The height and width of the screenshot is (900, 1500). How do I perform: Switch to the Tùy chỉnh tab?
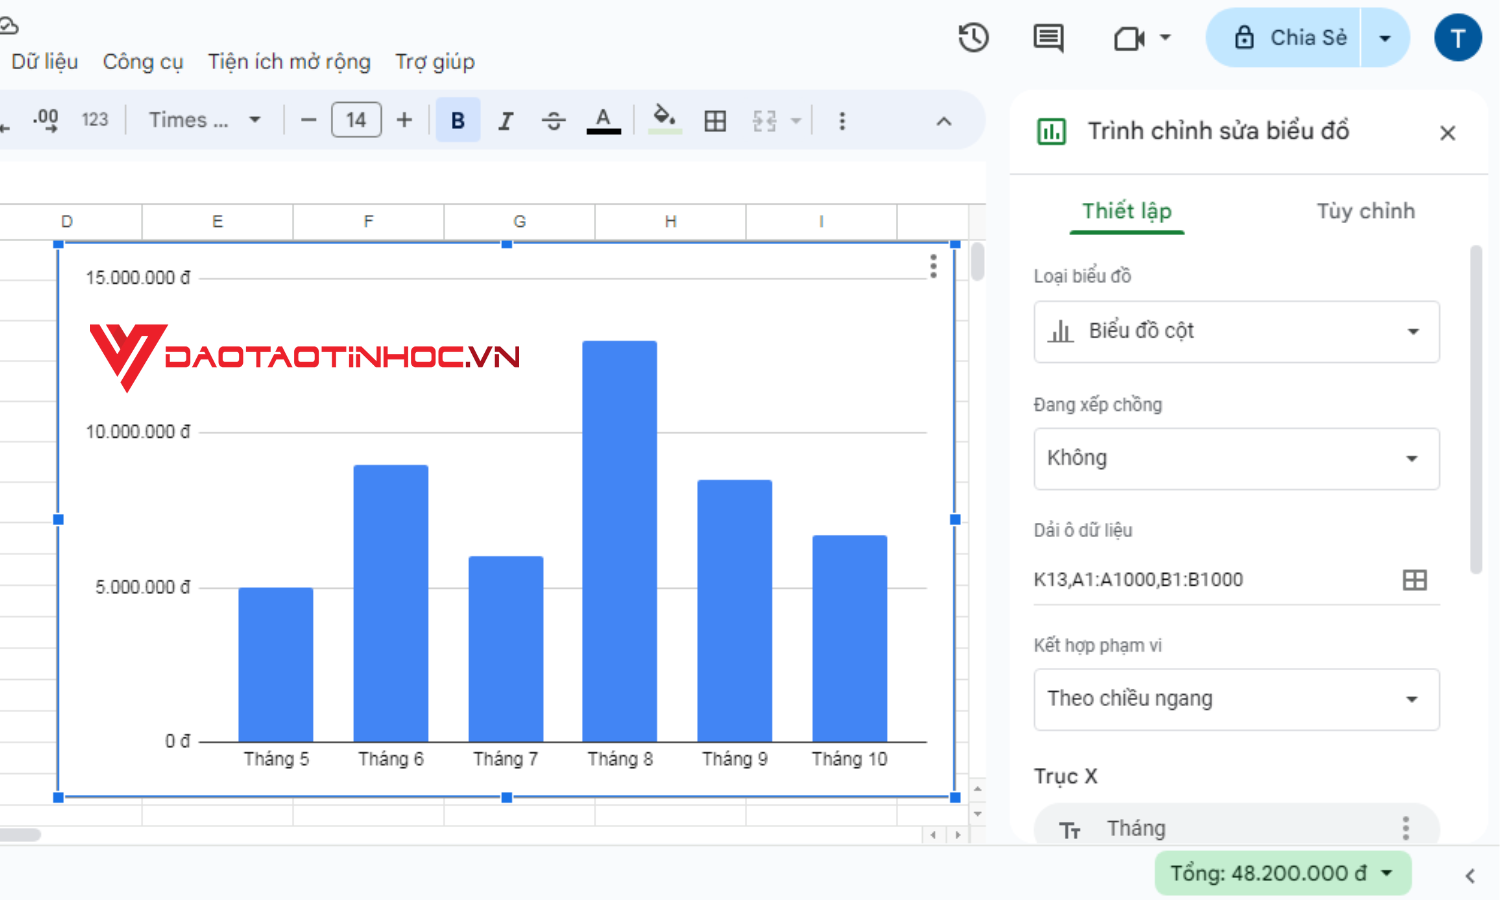pyautogui.click(x=1365, y=211)
